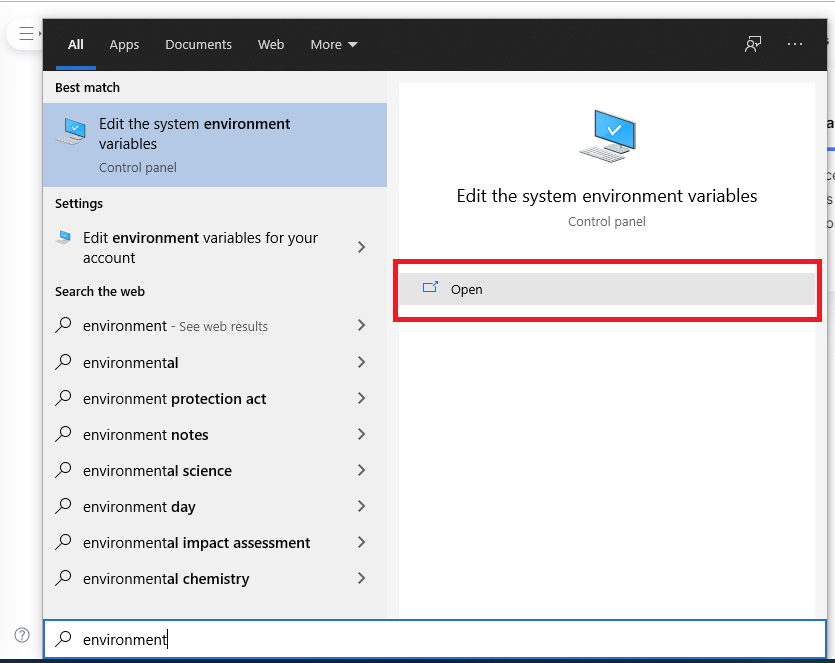Select 'environment - See web results' suggestion

click(x=215, y=325)
